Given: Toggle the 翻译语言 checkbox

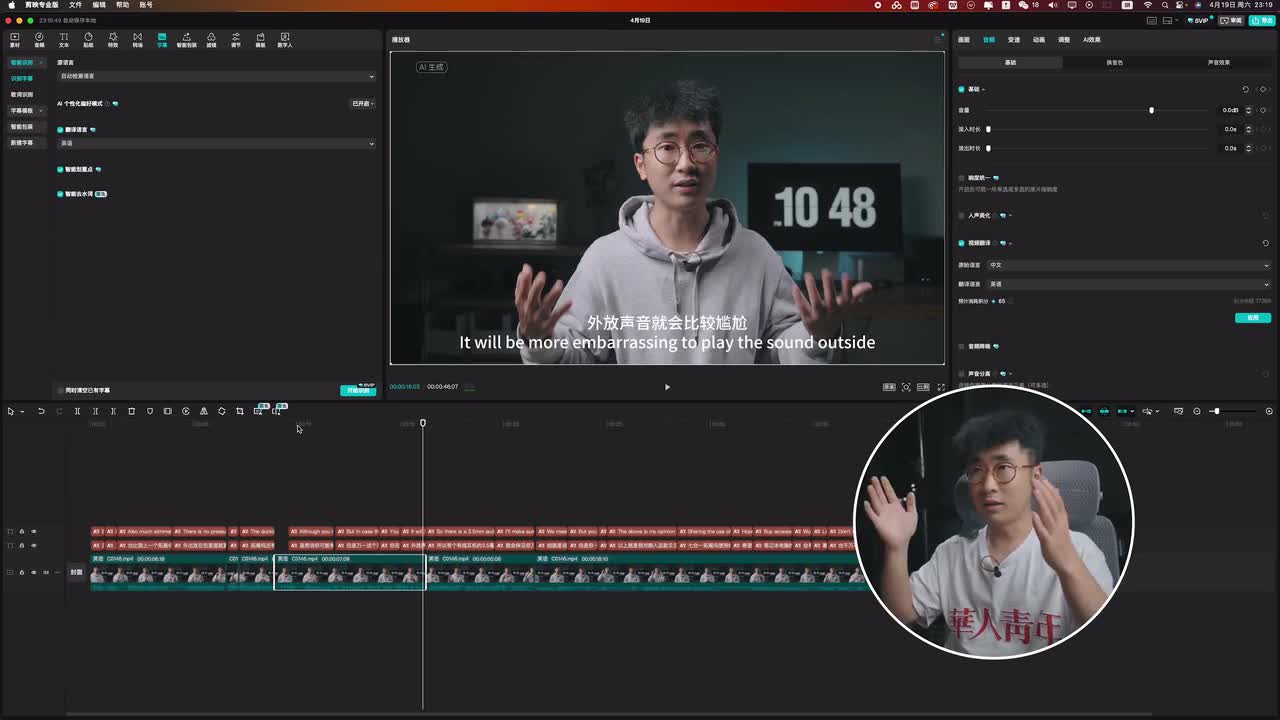Looking at the screenshot, I should pyautogui.click(x=61, y=130).
